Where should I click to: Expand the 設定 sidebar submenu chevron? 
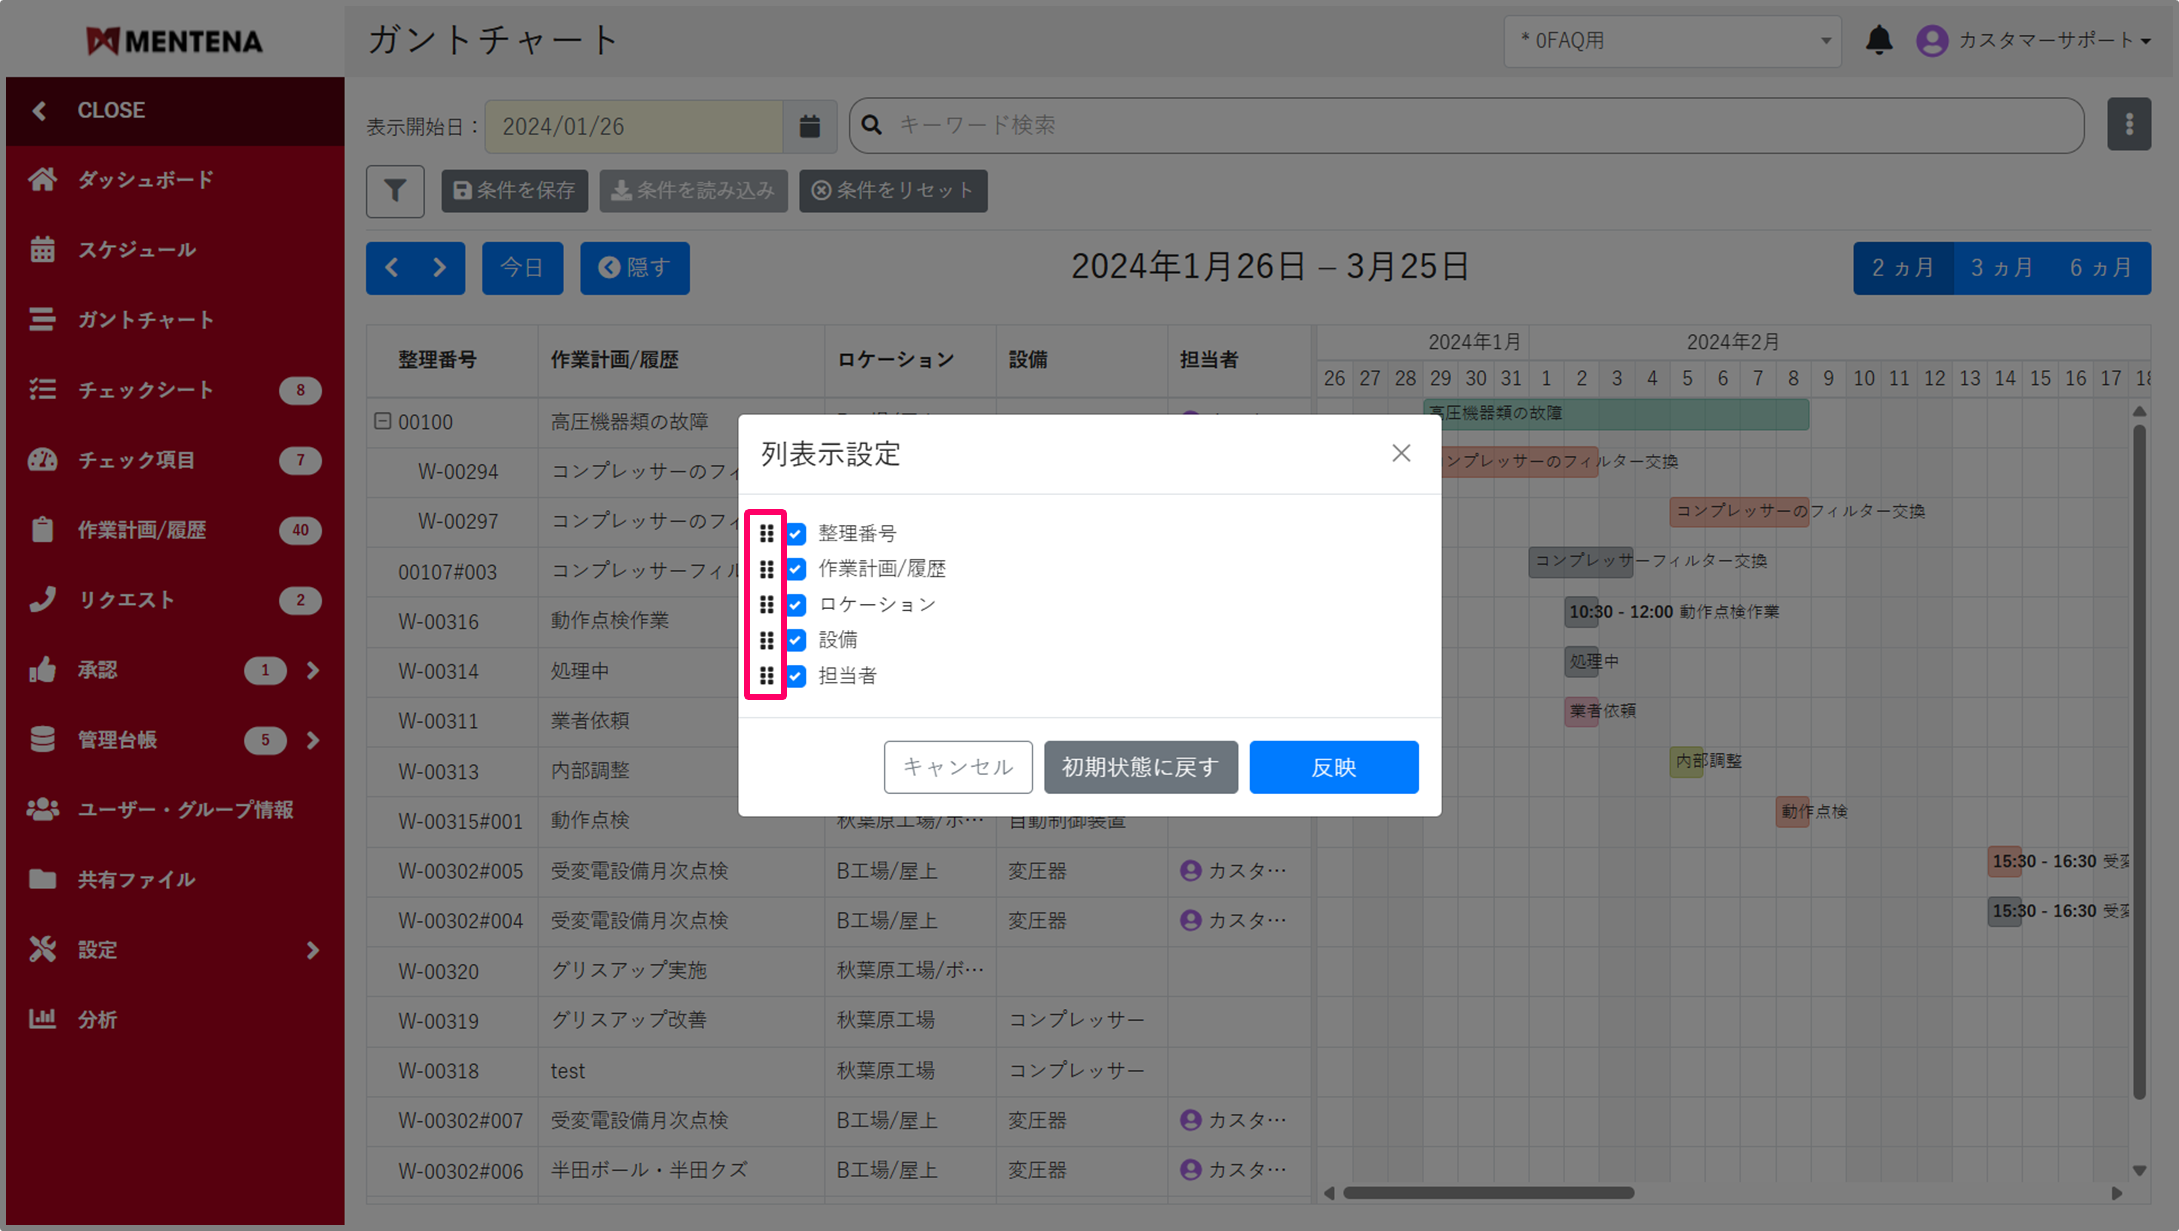[x=313, y=950]
